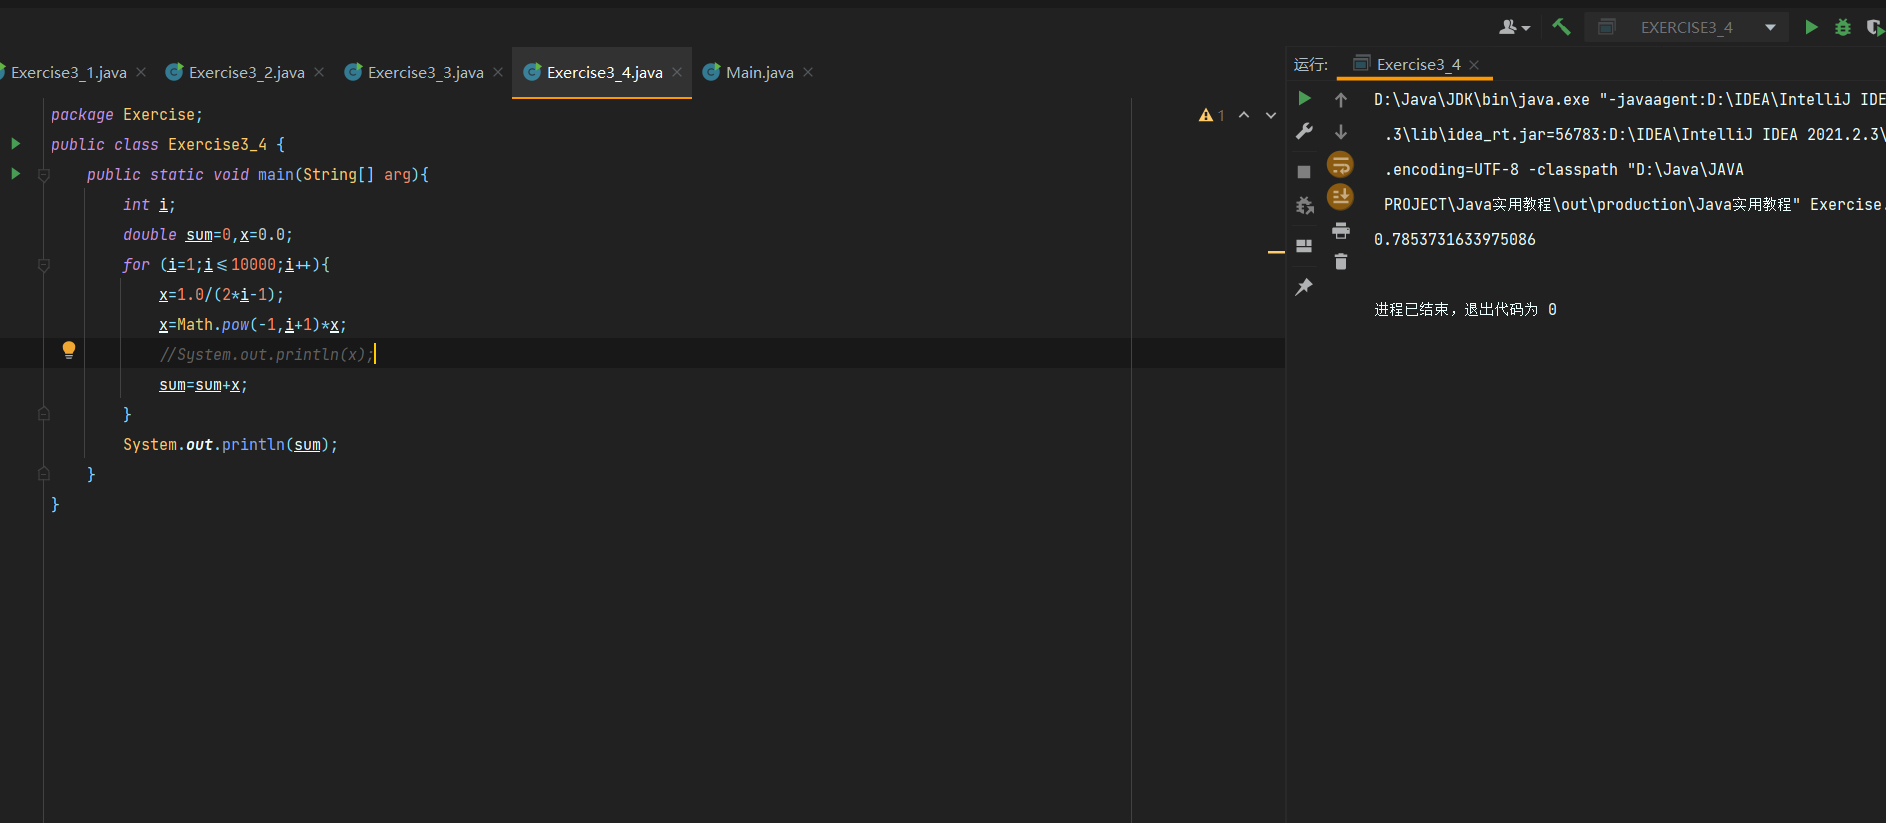Click the 'int i;' declaration line
This screenshot has height=823, width=1886.
click(149, 205)
